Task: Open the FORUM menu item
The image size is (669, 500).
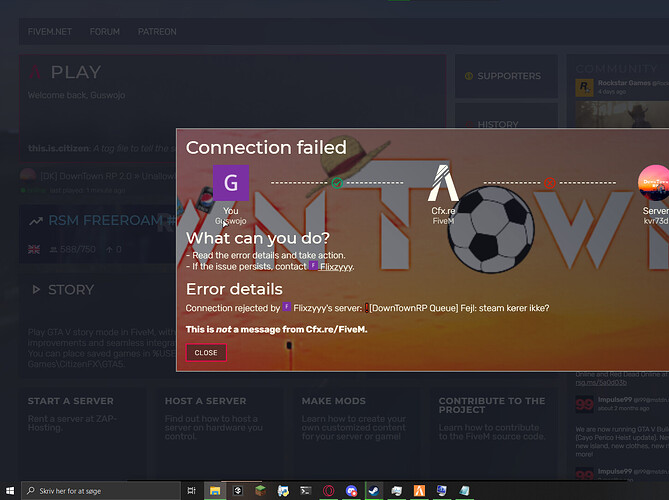Action: (105, 32)
